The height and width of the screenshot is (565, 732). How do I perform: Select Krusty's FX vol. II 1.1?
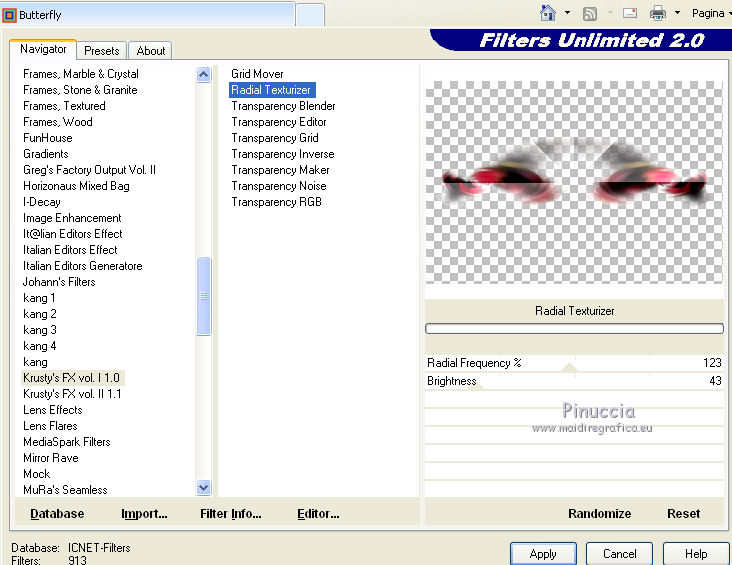click(x=72, y=394)
